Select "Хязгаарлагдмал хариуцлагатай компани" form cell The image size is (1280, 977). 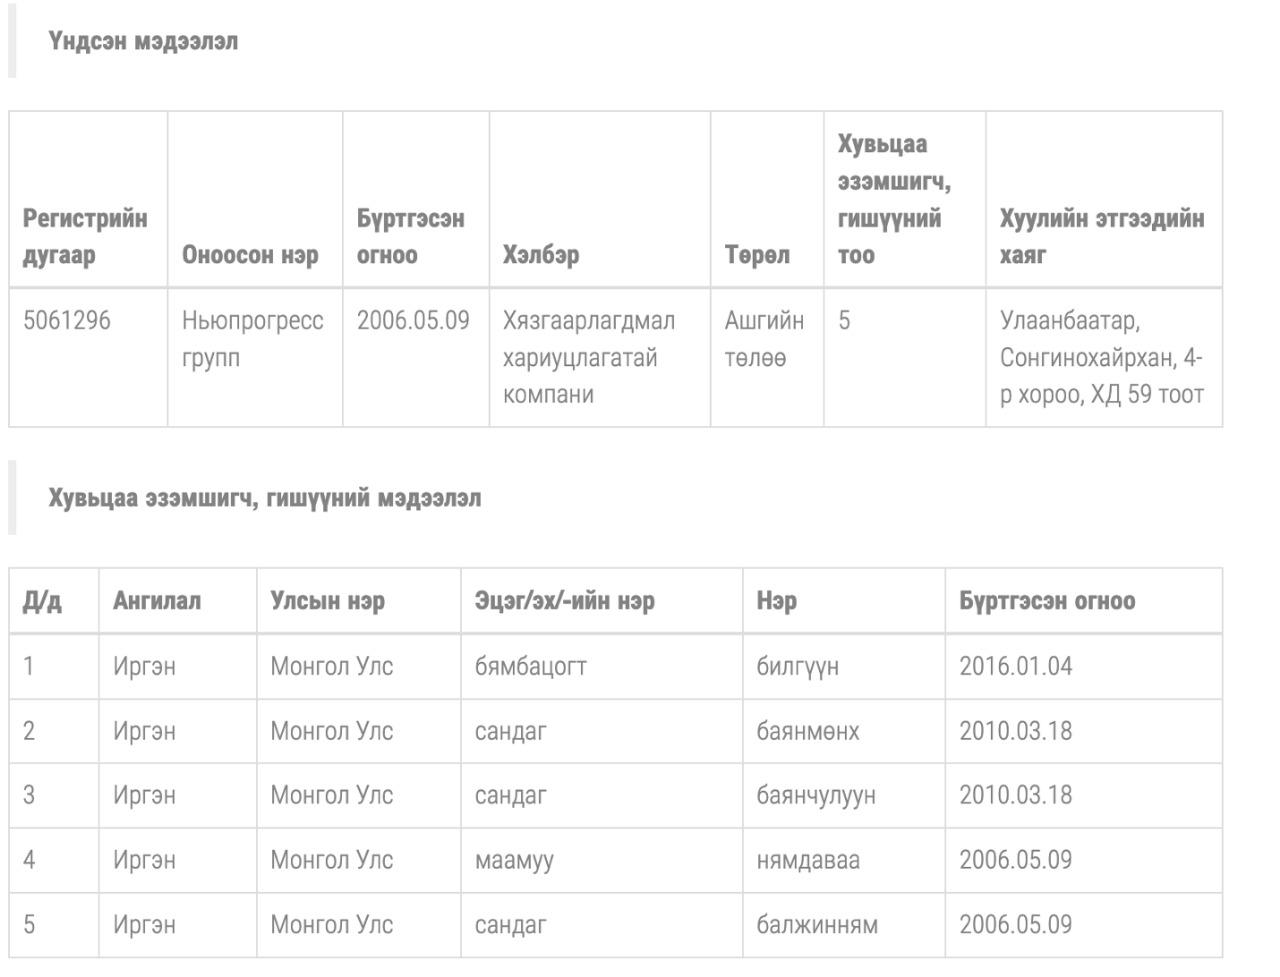click(588, 357)
